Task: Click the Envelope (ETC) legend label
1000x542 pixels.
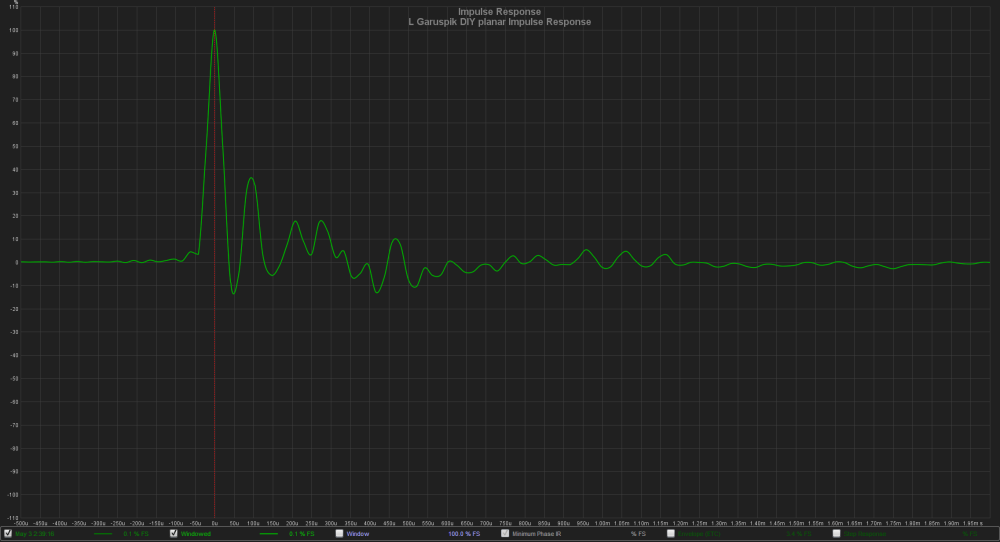Action: coord(699,534)
